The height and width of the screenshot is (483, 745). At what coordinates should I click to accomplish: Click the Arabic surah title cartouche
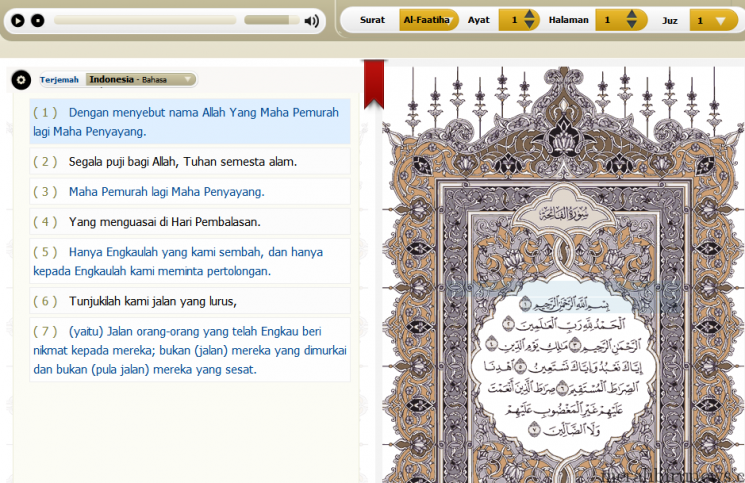[564, 215]
